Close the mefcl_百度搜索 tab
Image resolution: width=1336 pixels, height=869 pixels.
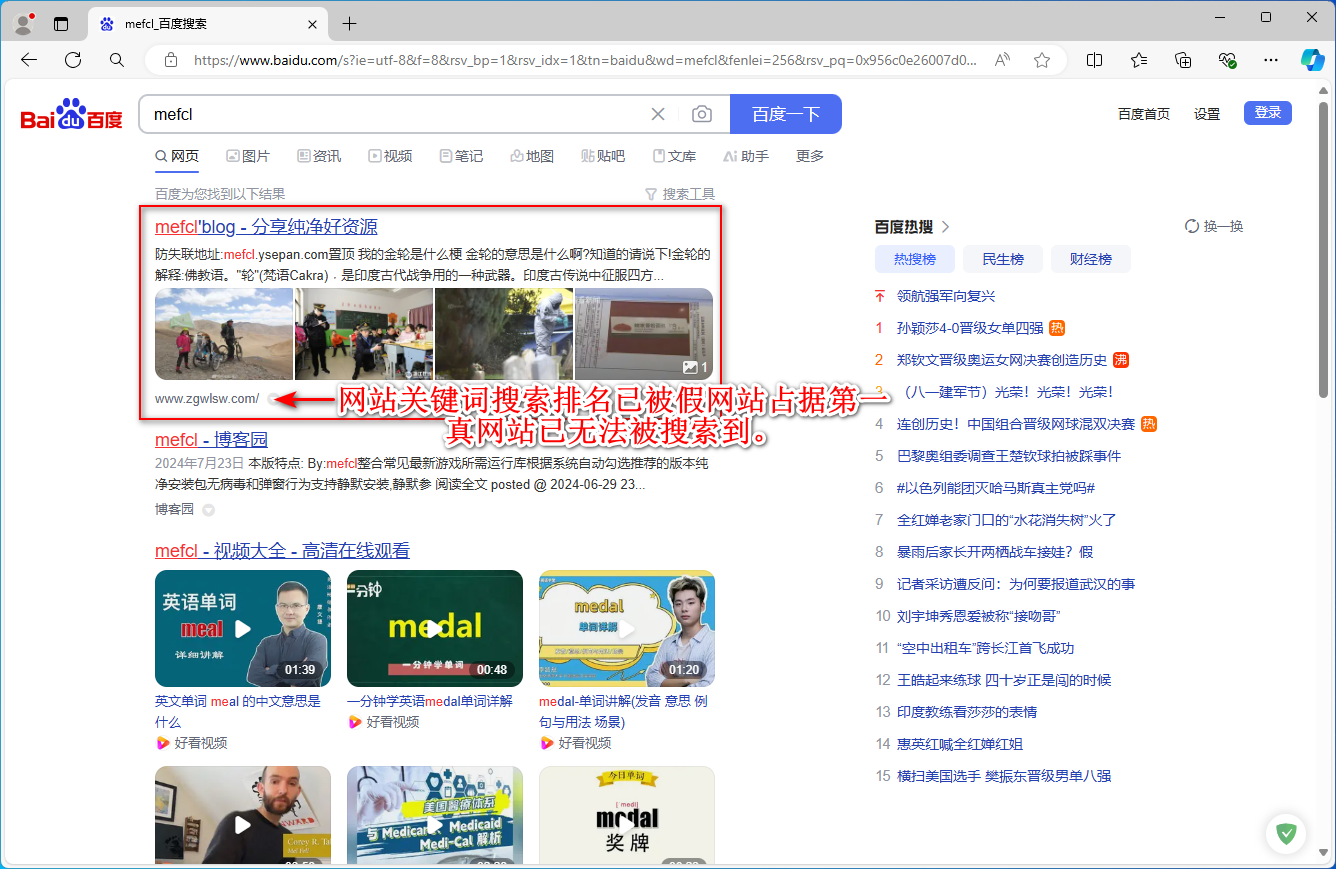click(313, 24)
